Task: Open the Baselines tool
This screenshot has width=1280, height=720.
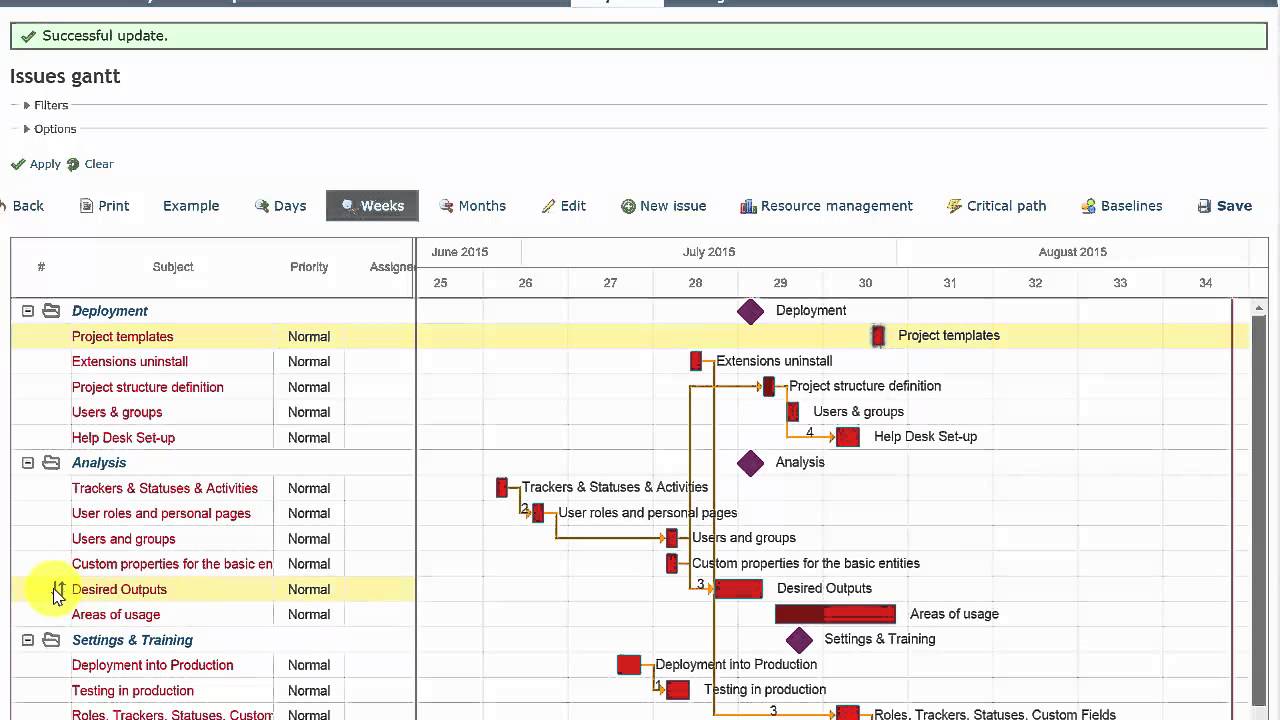Action: [x=1121, y=206]
